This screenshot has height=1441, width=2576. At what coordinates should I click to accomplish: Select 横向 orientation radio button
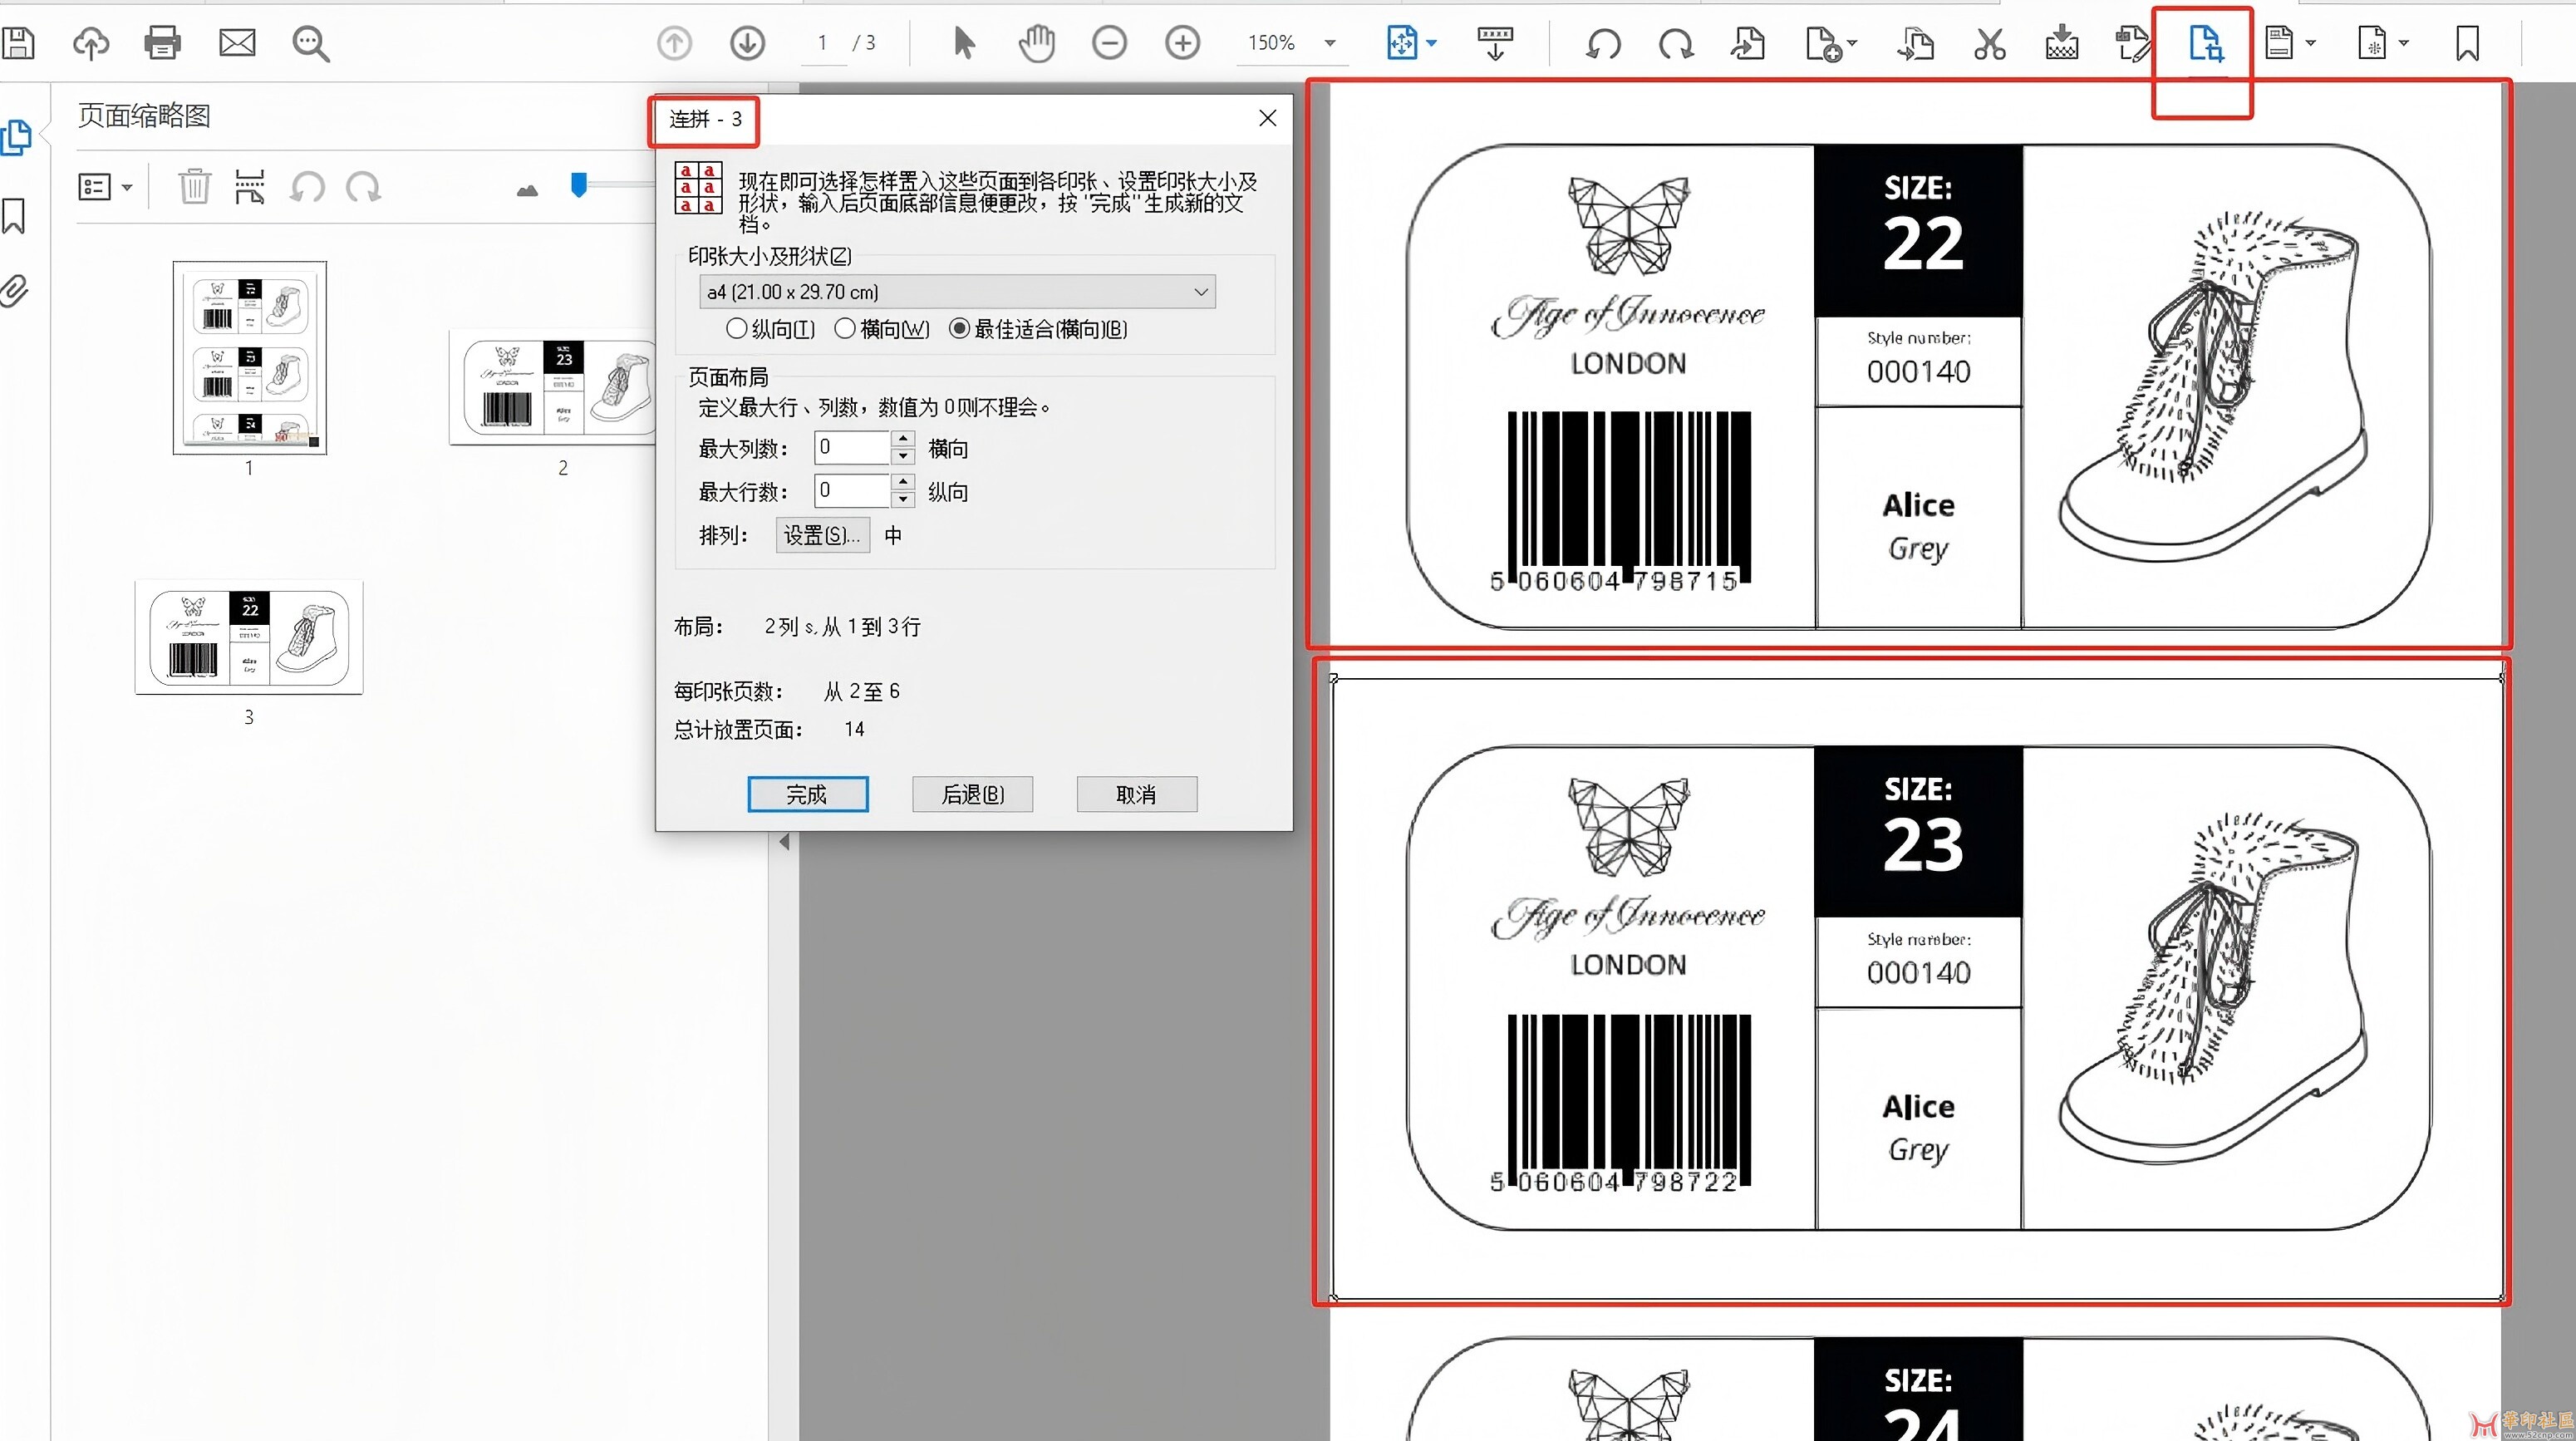[x=845, y=329]
